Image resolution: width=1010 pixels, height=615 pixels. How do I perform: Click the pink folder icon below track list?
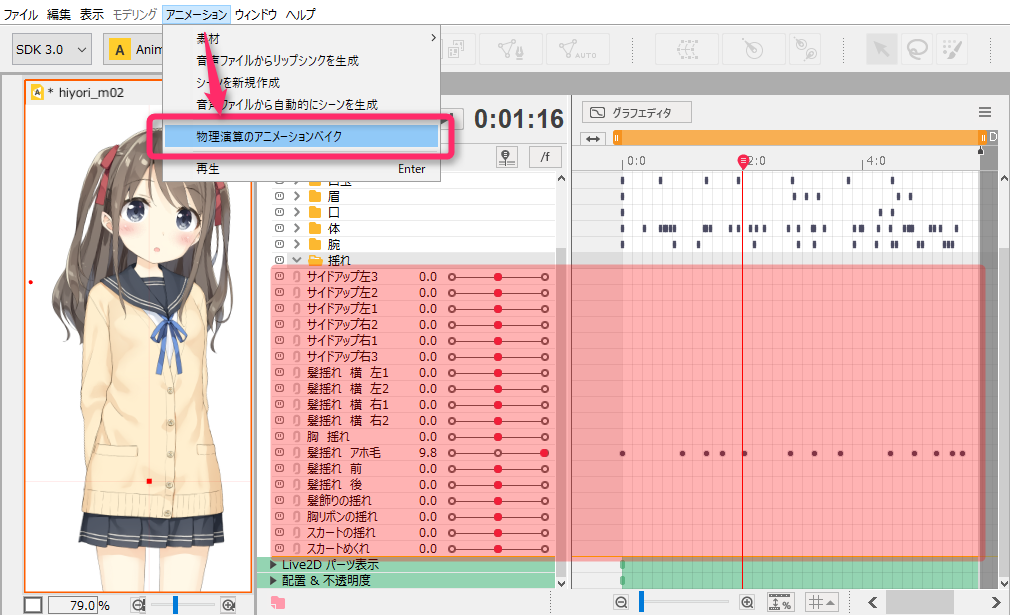tap(278, 603)
